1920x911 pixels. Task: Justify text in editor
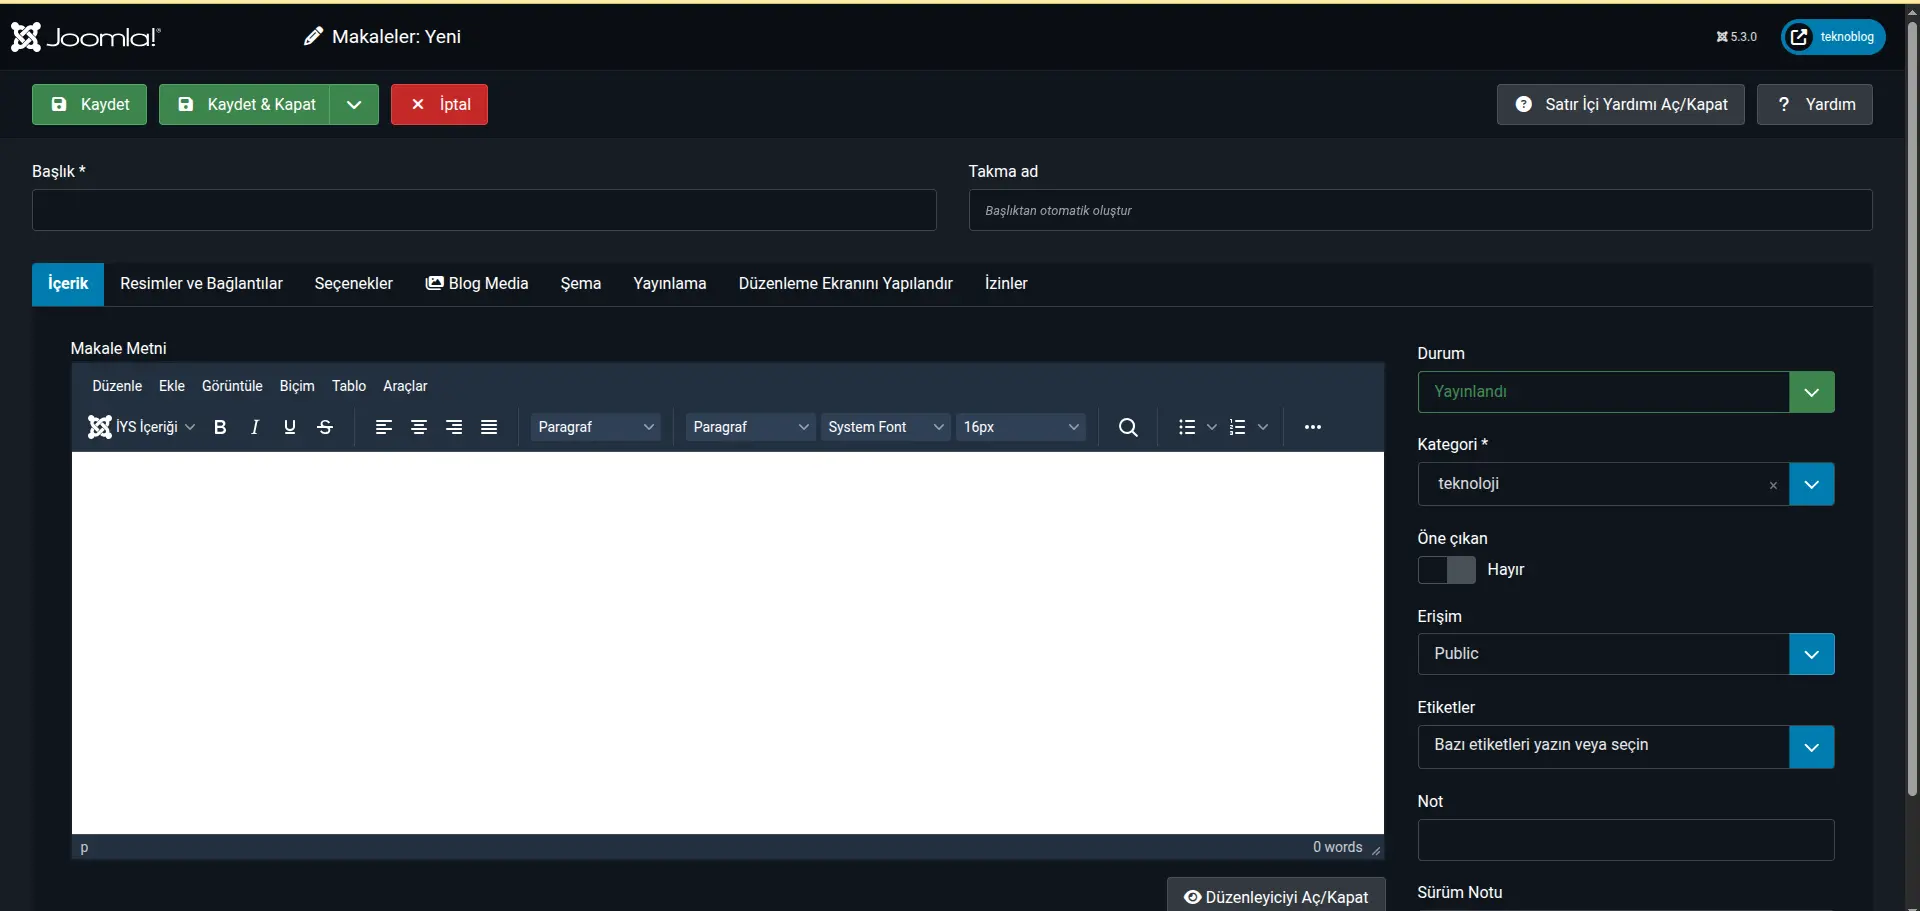point(489,427)
